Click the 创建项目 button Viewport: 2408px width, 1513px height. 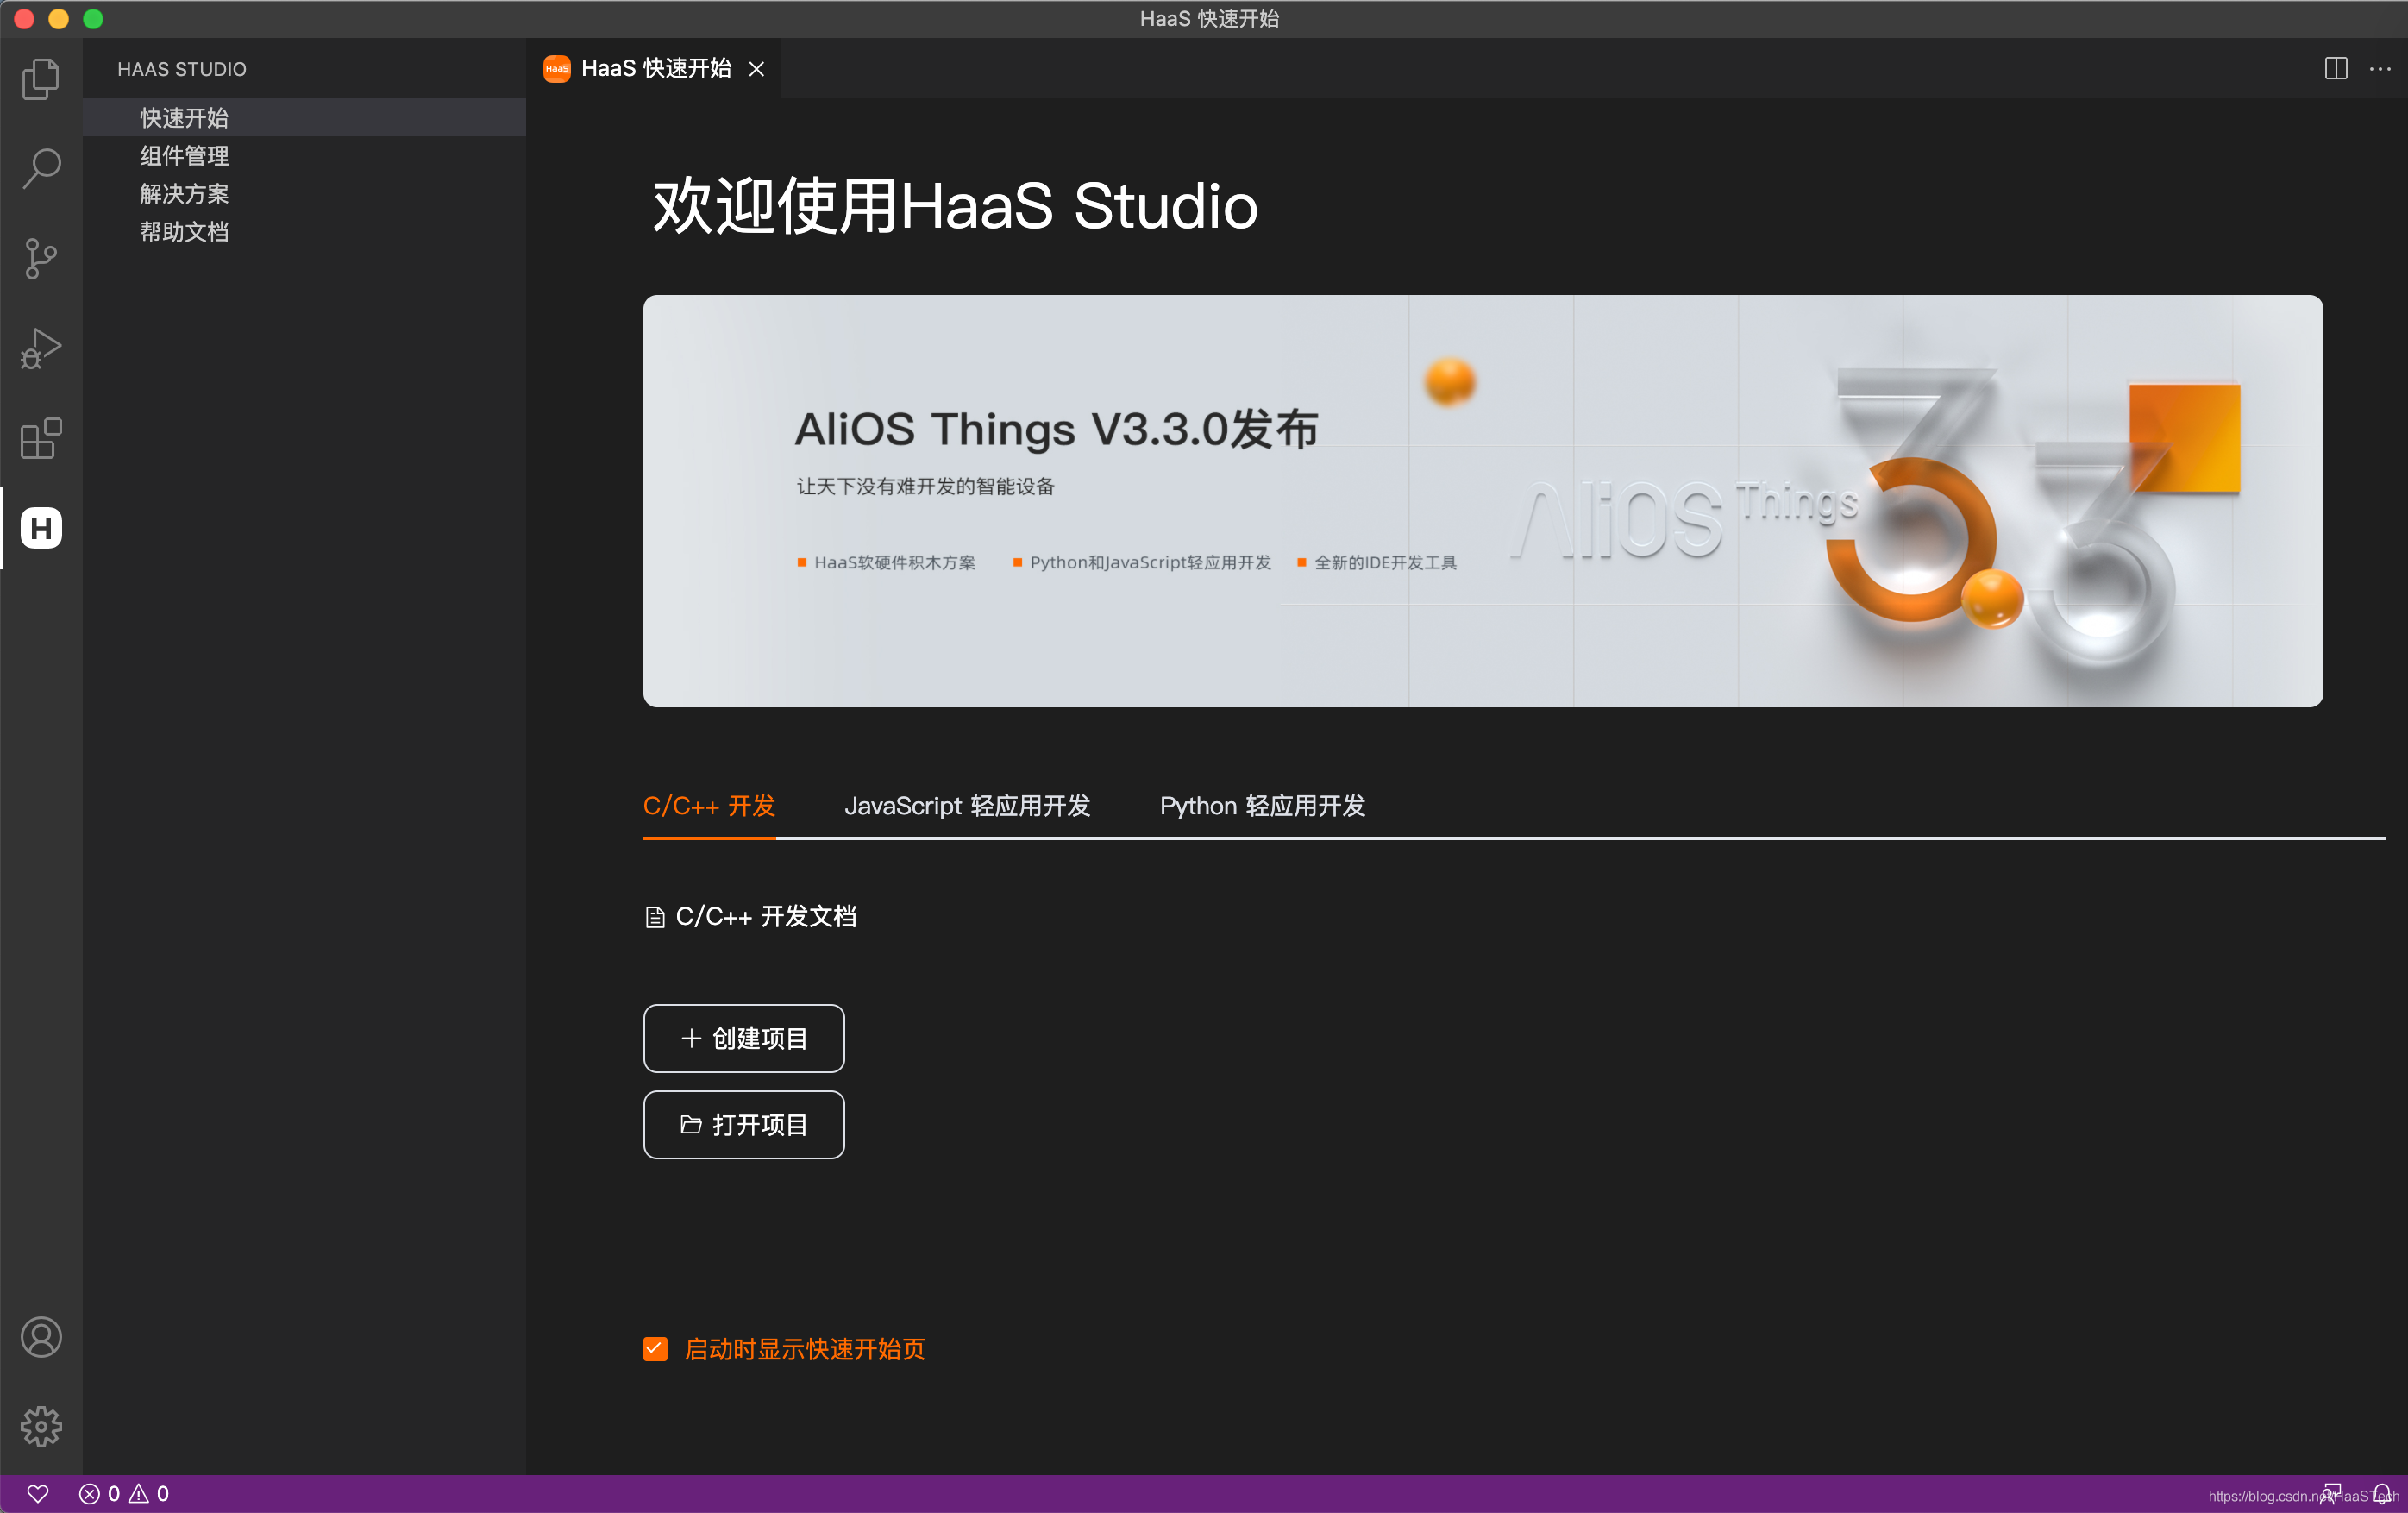[x=743, y=1038]
